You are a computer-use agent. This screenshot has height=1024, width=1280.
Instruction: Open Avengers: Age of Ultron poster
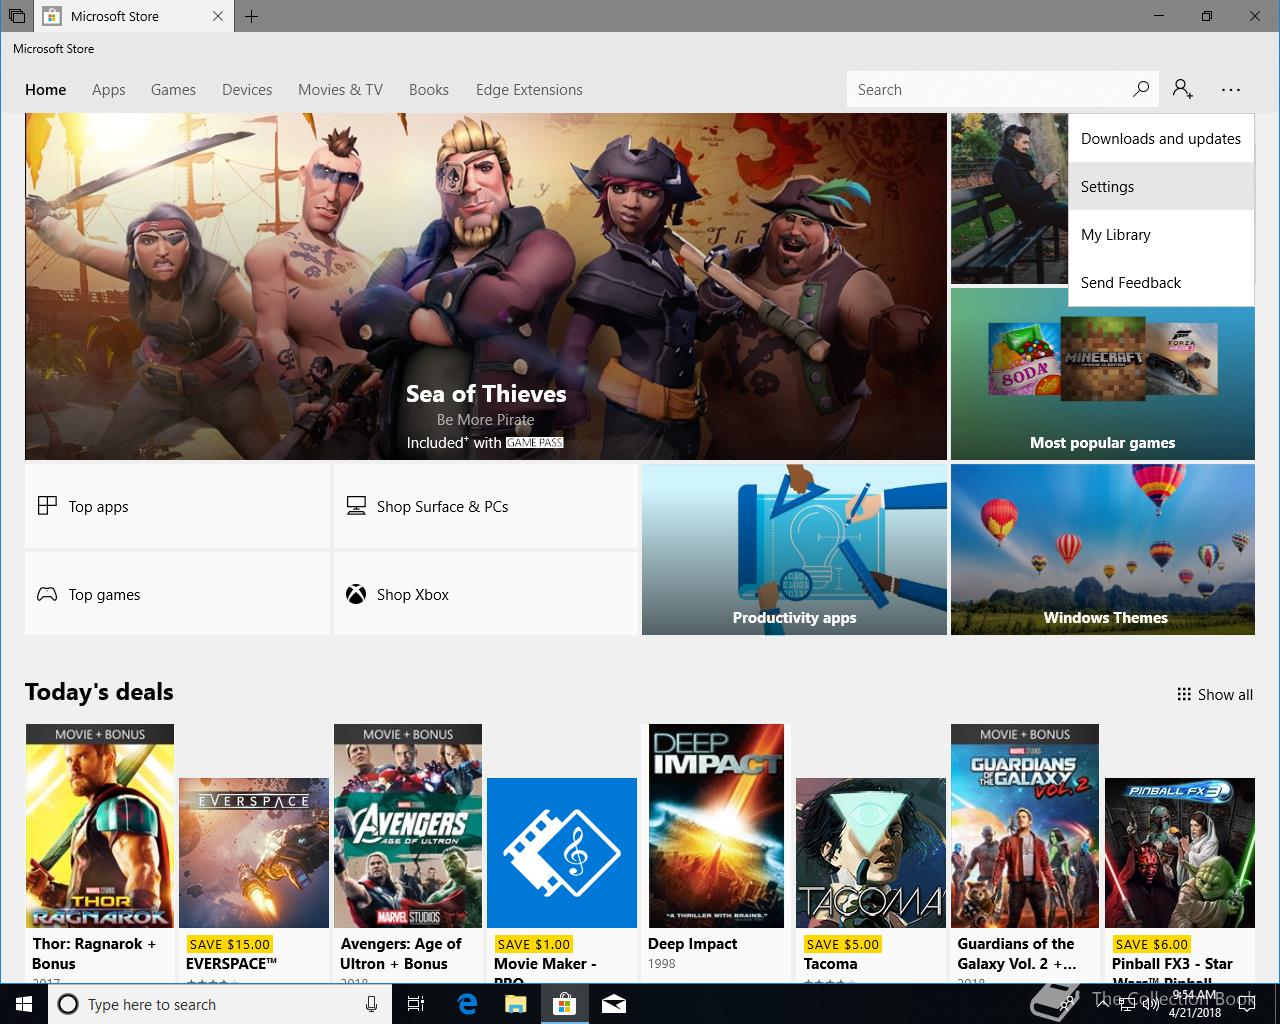click(408, 826)
